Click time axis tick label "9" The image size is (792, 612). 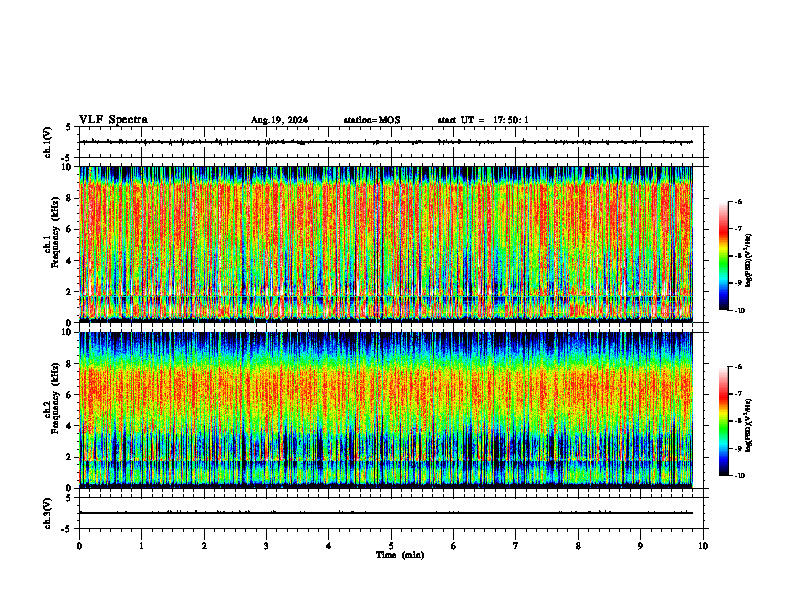click(640, 546)
